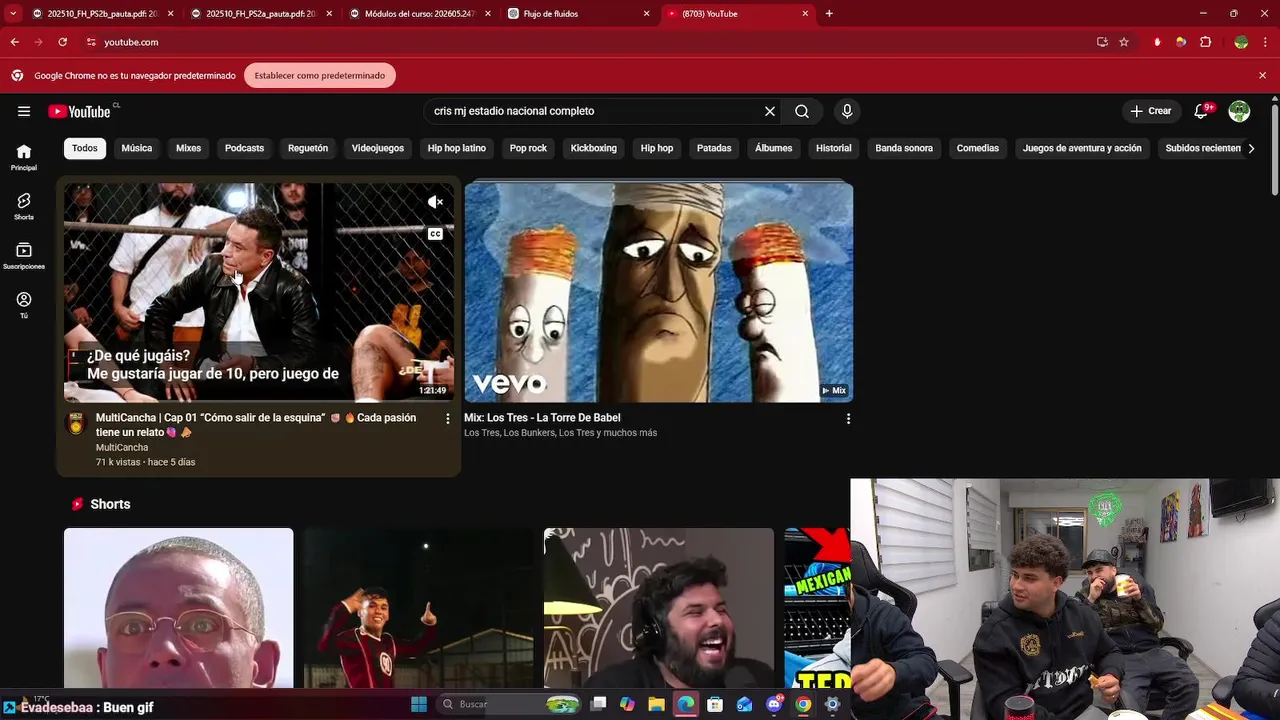Dismiss the default browser infobar

(x=1262, y=75)
